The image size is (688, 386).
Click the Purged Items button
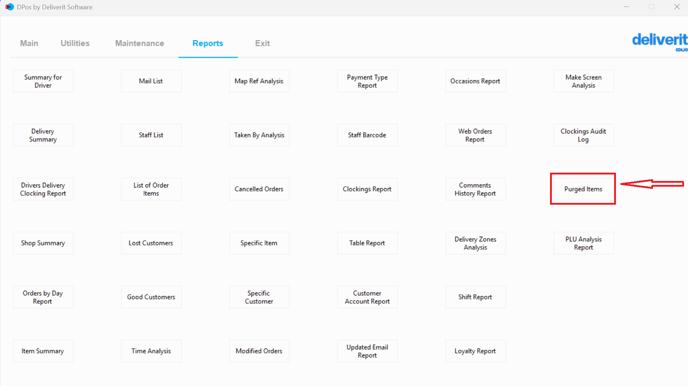[x=583, y=189]
